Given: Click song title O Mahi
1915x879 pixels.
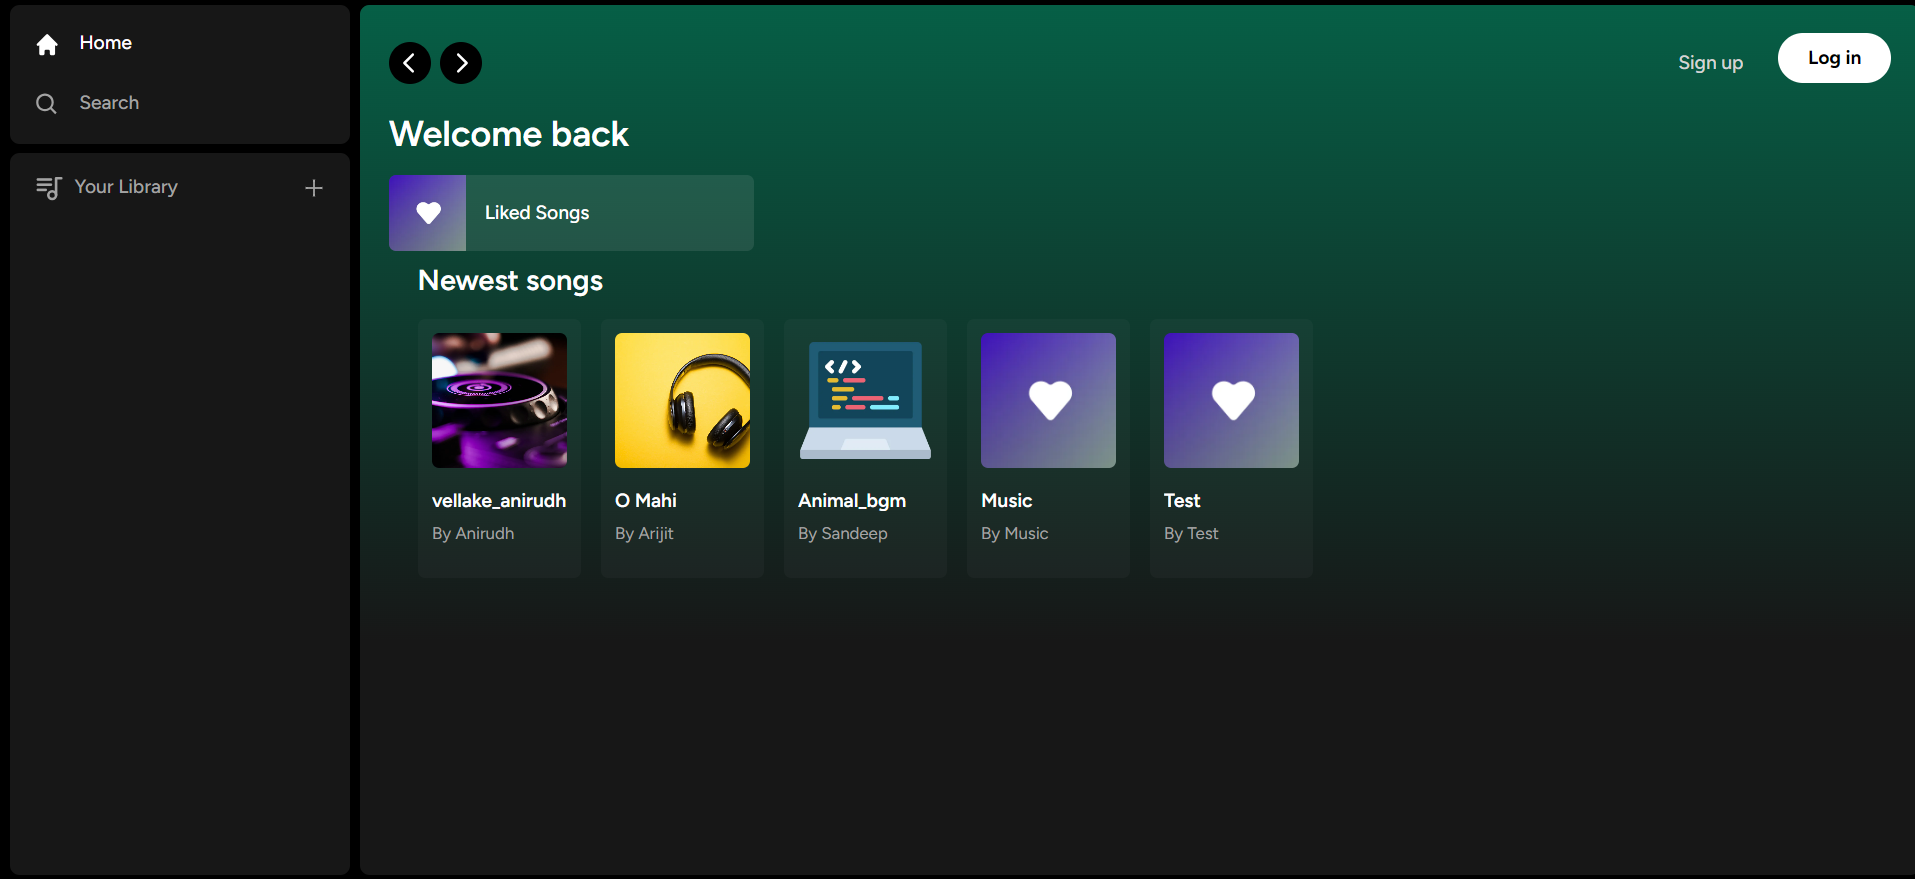Looking at the screenshot, I should [x=646, y=501].
